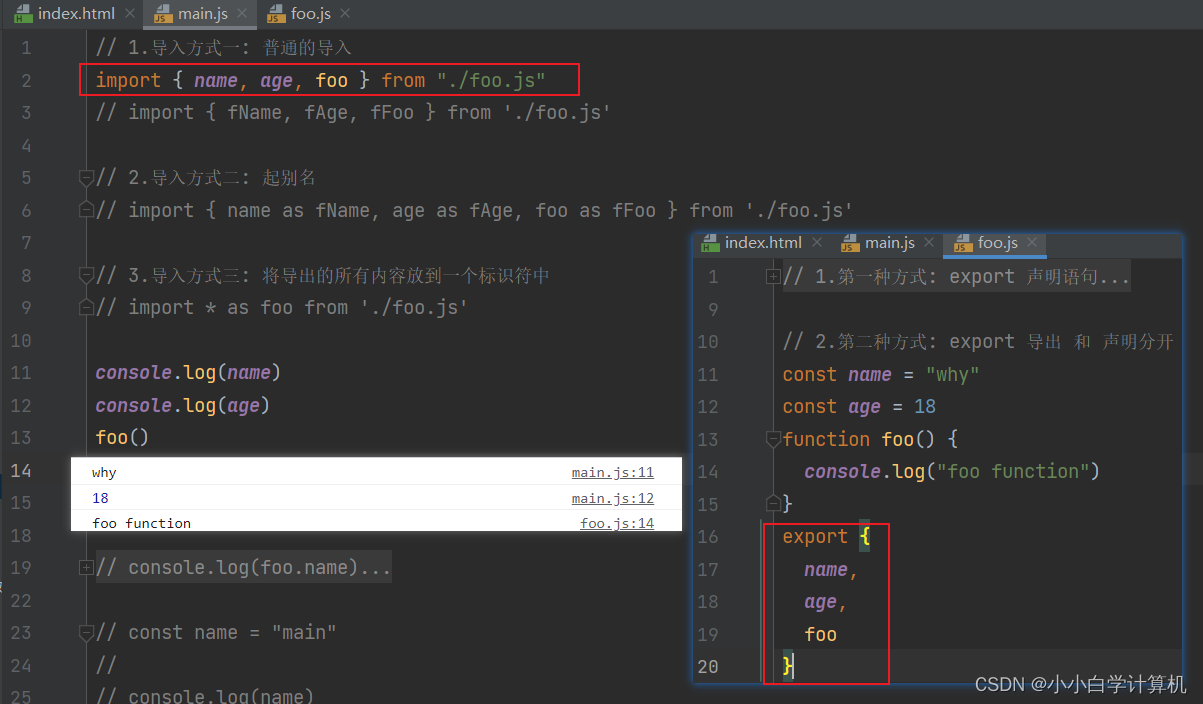Click 'const name = "why"' in foo.js
This screenshot has height=704, width=1203.
tap(881, 374)
